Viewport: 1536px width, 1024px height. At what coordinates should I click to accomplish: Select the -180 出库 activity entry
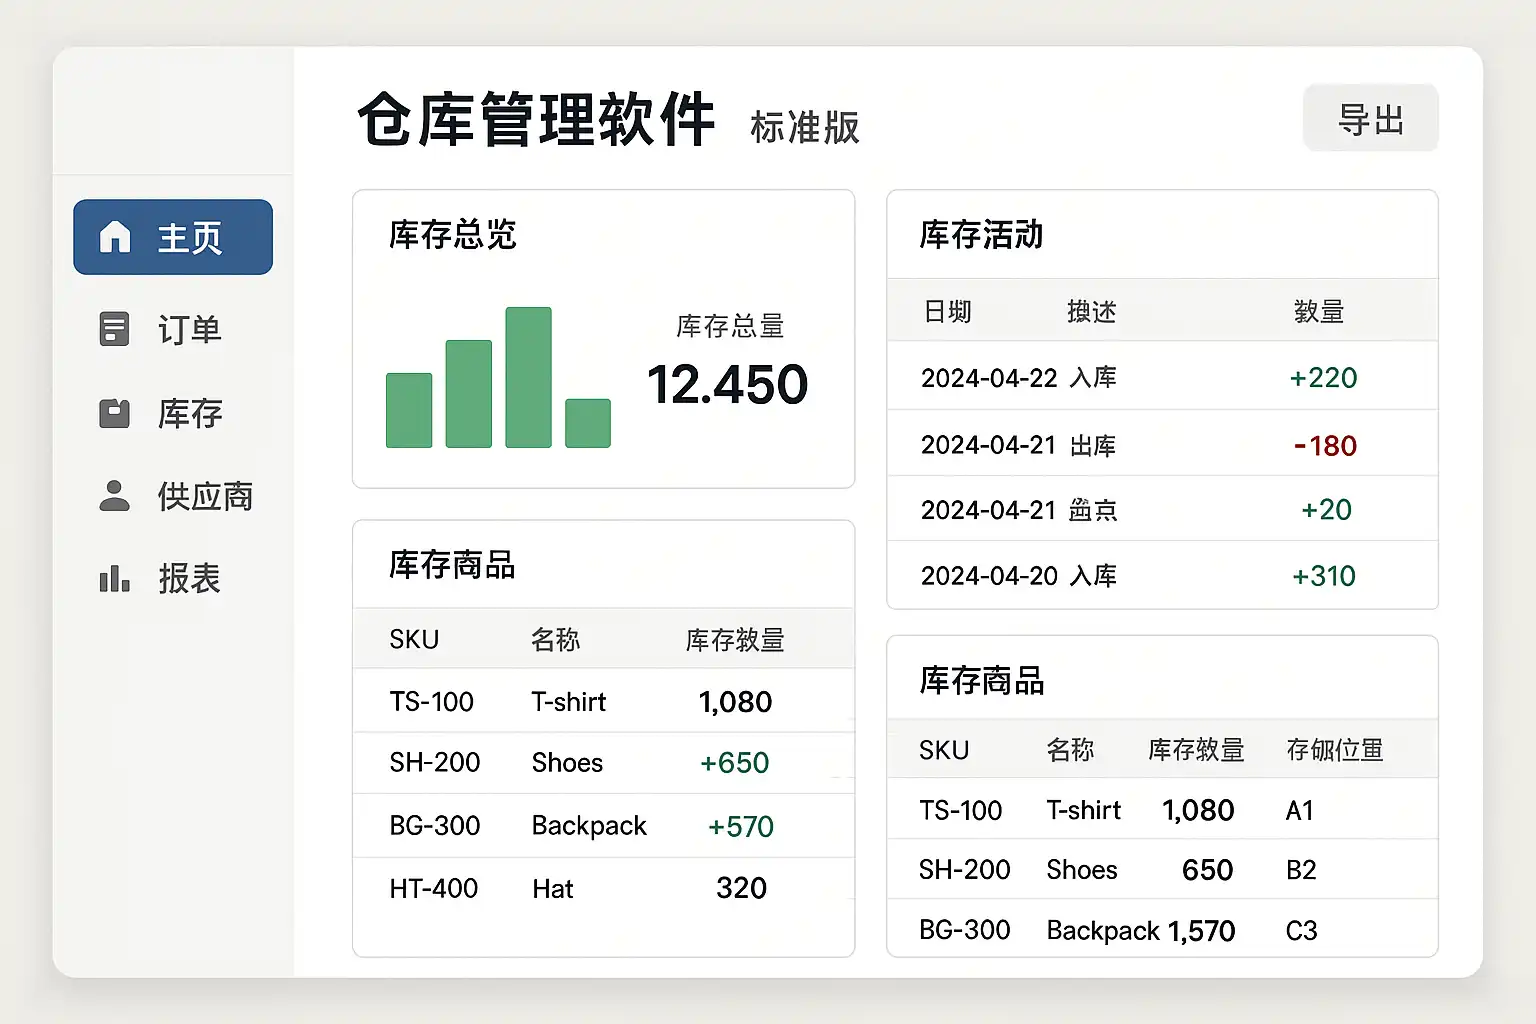tap(1324, 445)
